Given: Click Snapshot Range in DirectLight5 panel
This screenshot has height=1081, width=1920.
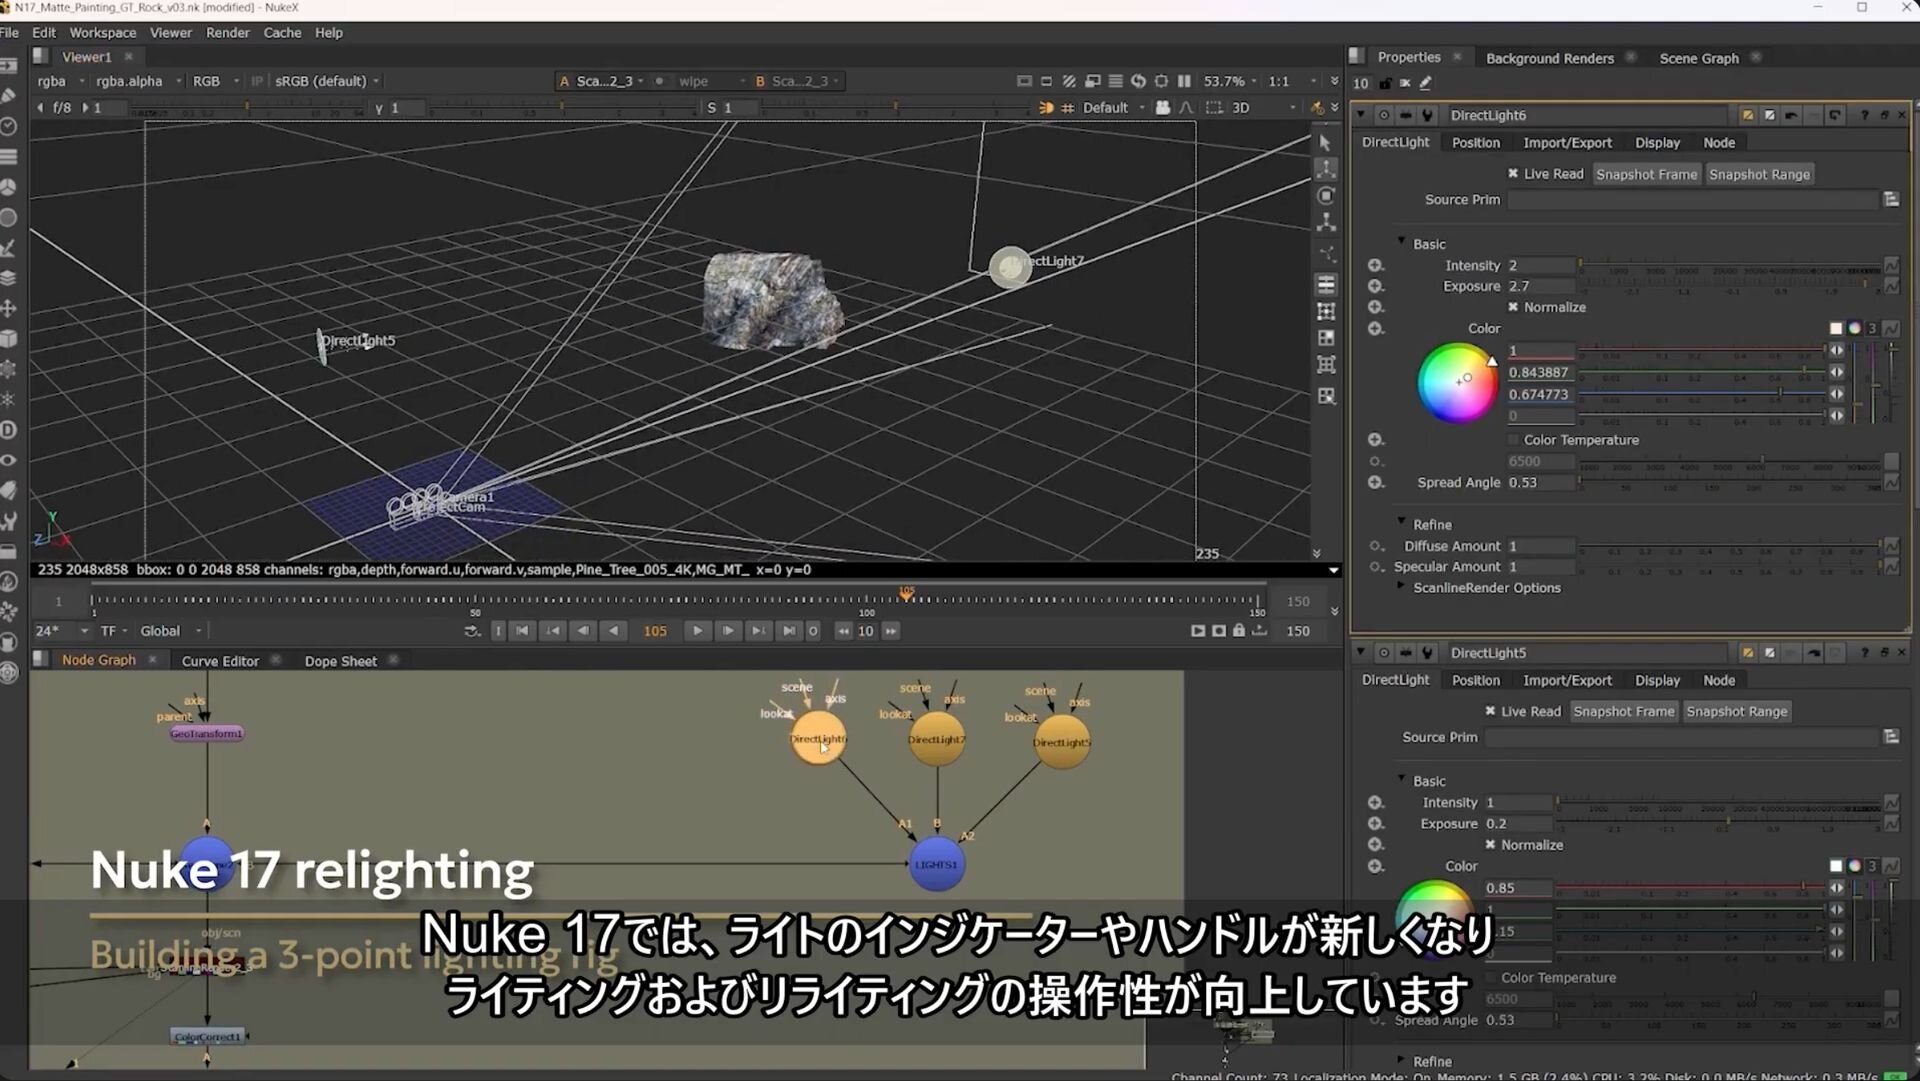Looking at the screenshot, I should tap(1736, 711).
